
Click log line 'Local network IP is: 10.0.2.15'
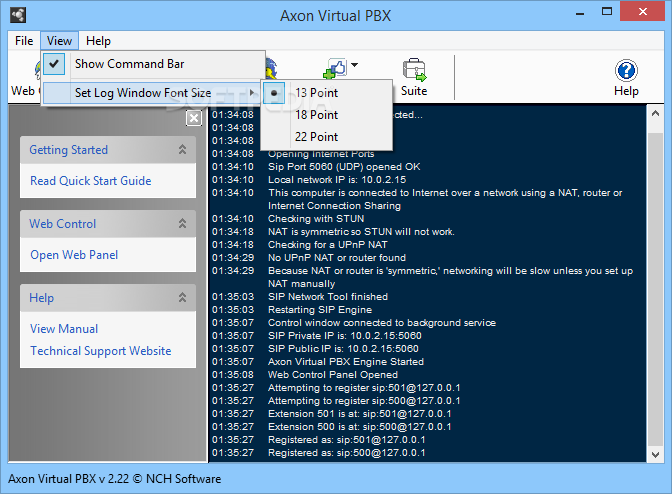click(337, 180)
